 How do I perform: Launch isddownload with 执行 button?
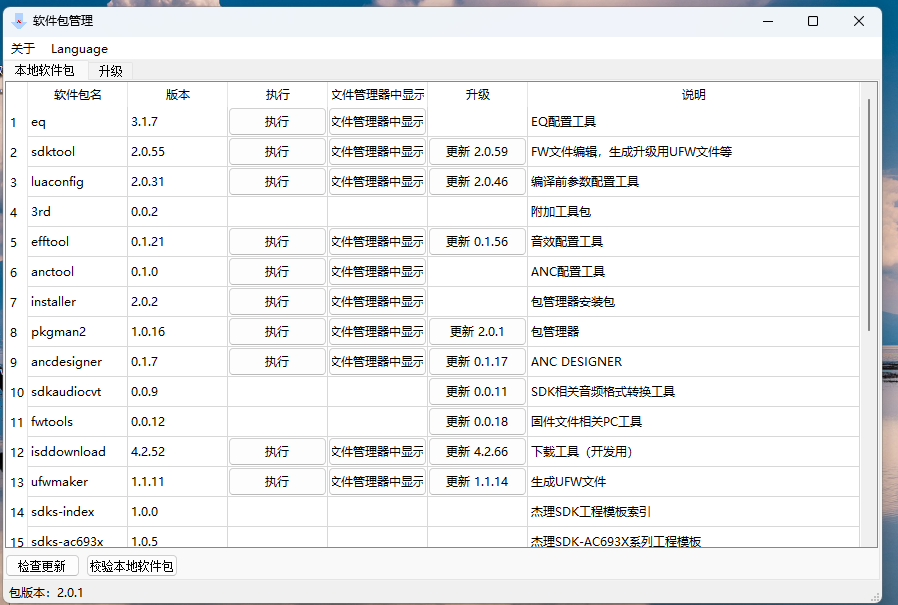coord(277,451)
